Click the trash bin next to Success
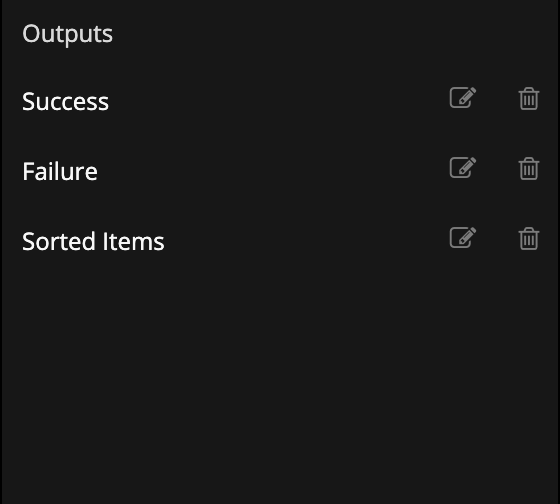 (529, 98)
